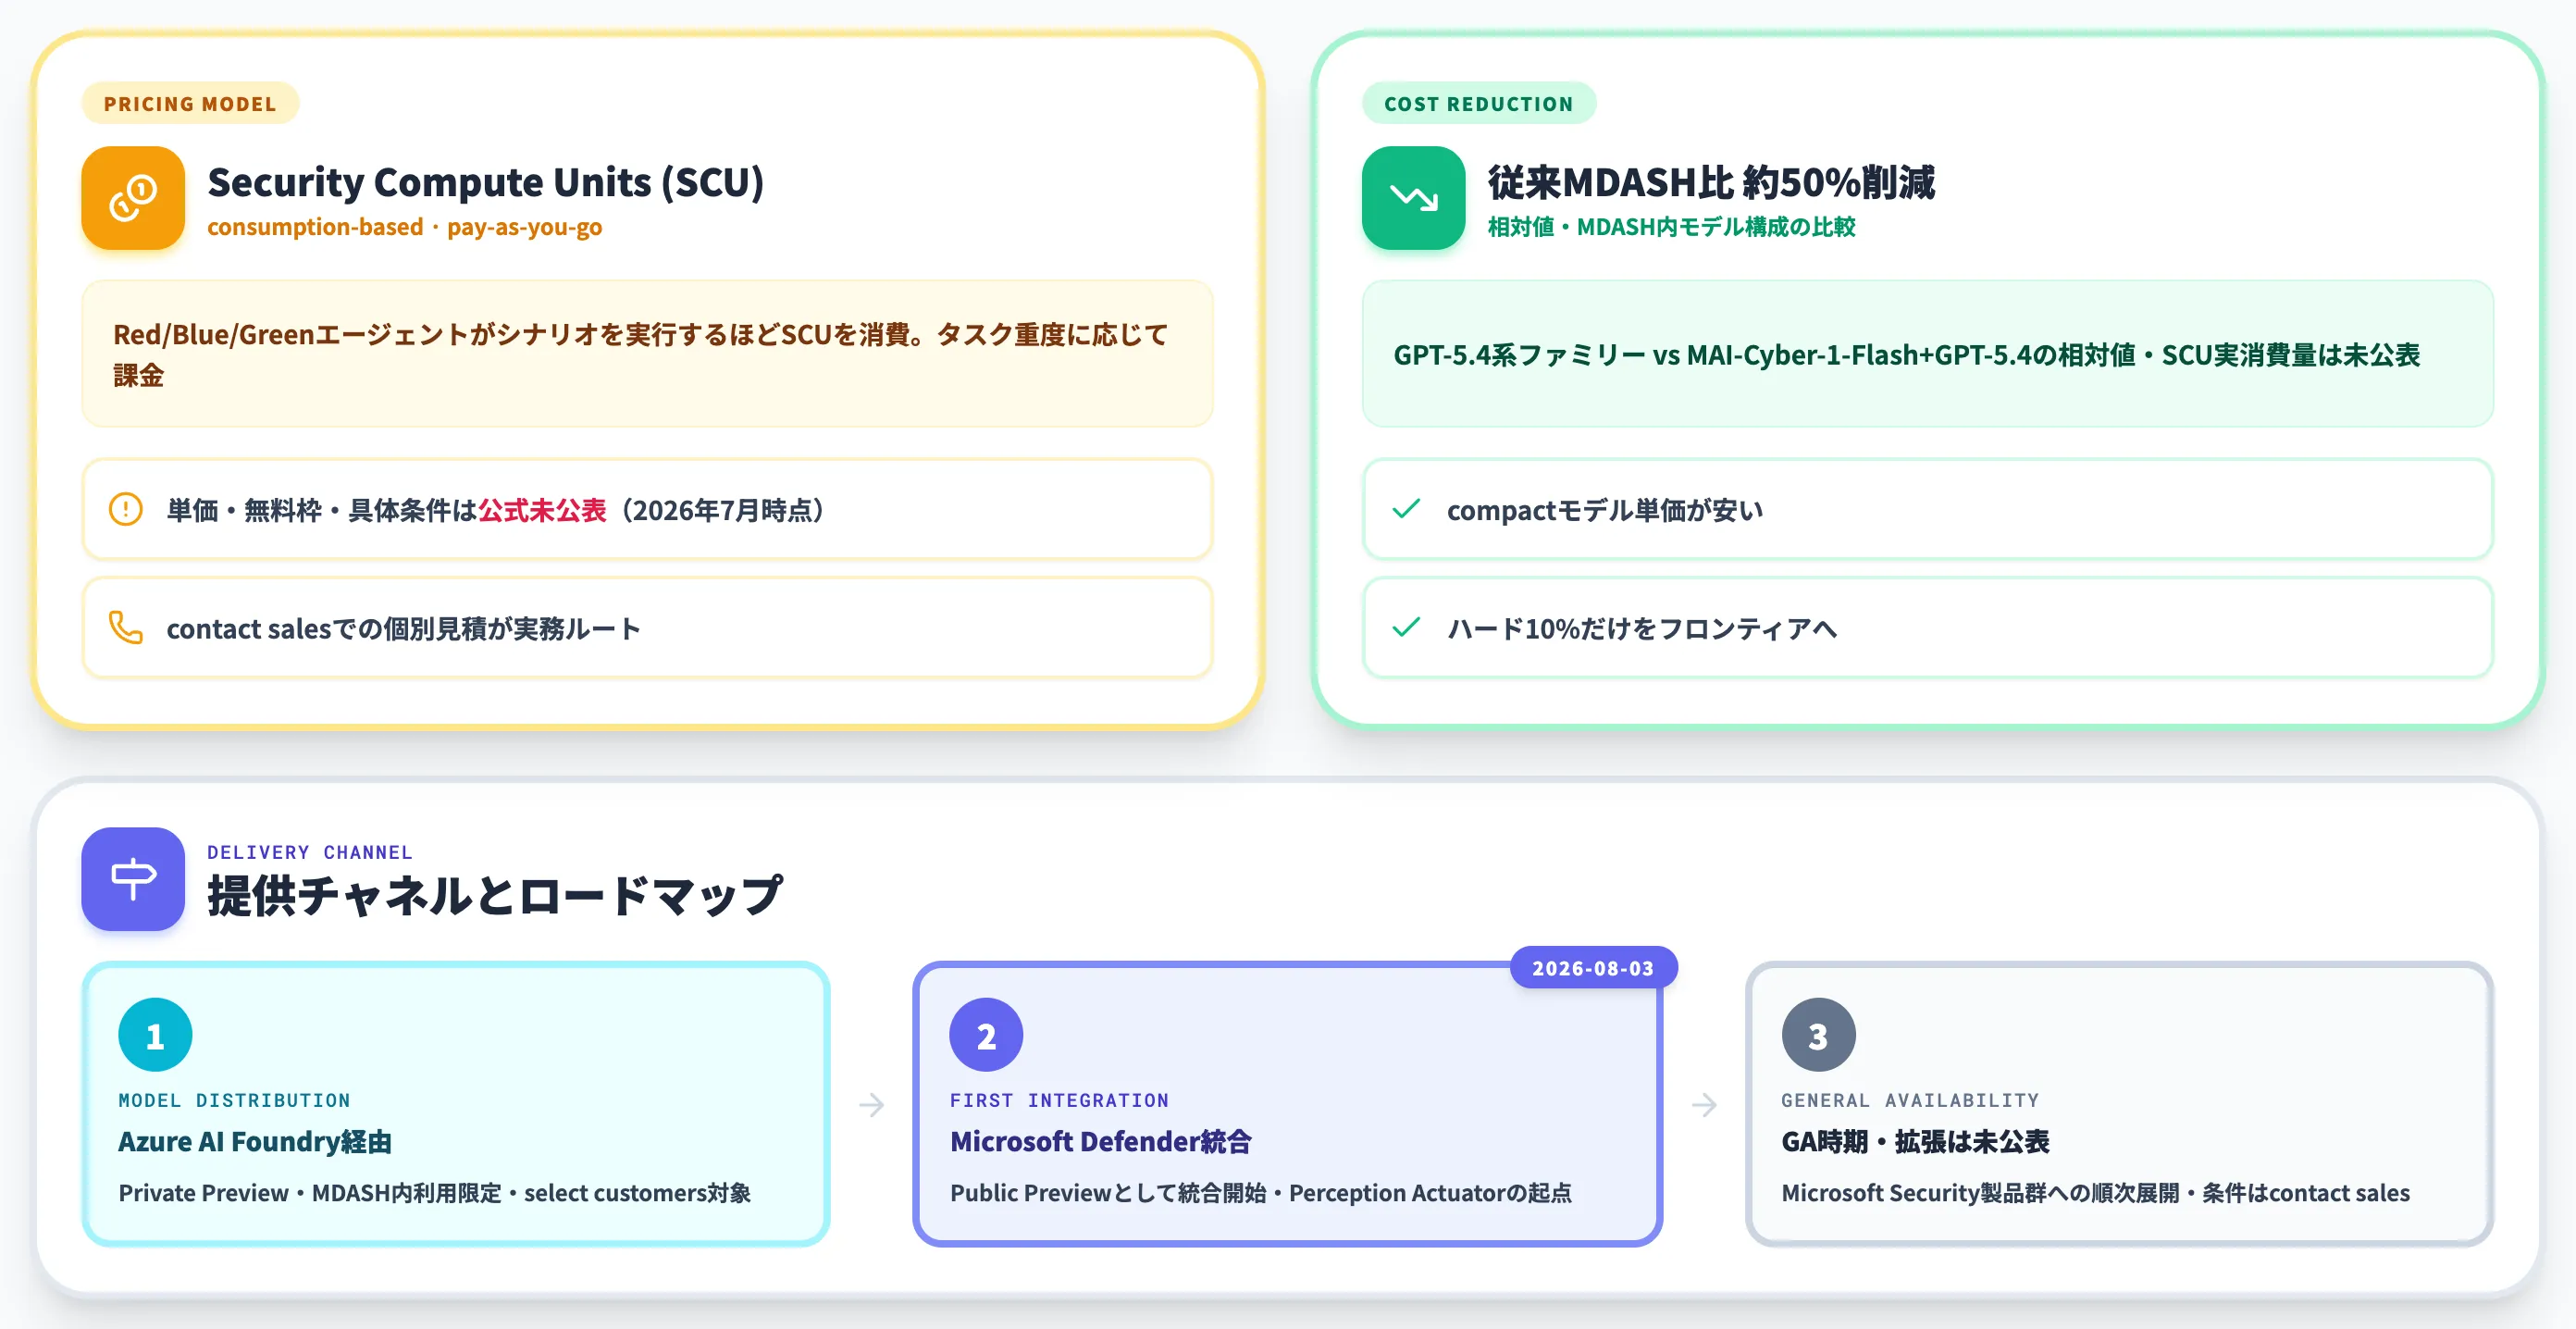Click the arrow between steps 1 and 2
Viewport: 2576px width, 1329px height.
click(871, 1105)
